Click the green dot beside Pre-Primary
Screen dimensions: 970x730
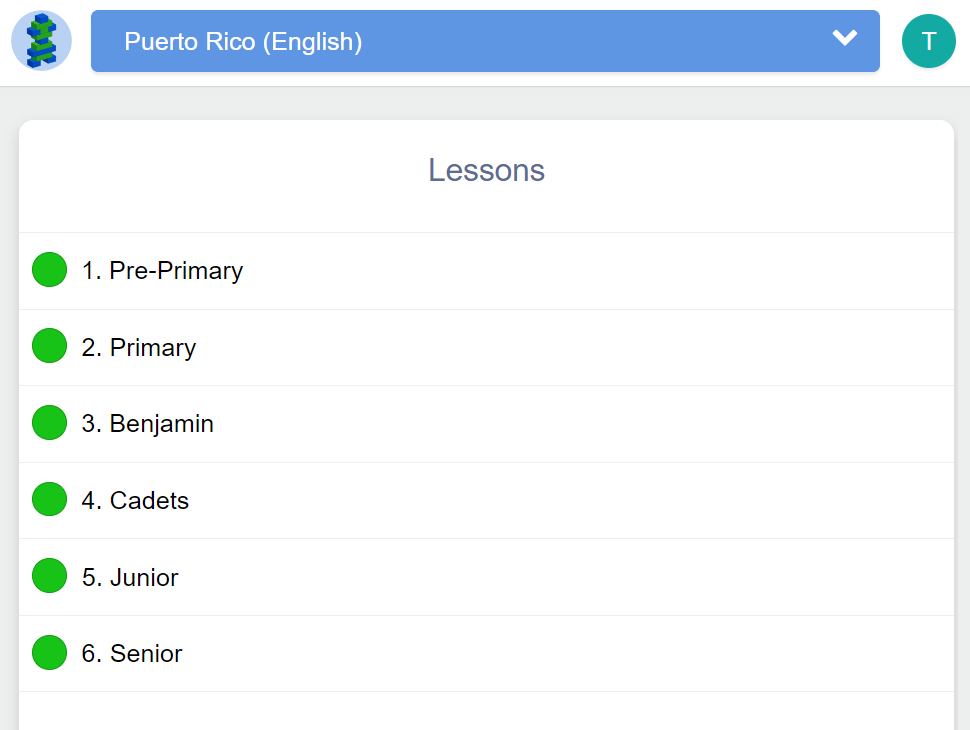pyautogui.click(x=49, y=270)
